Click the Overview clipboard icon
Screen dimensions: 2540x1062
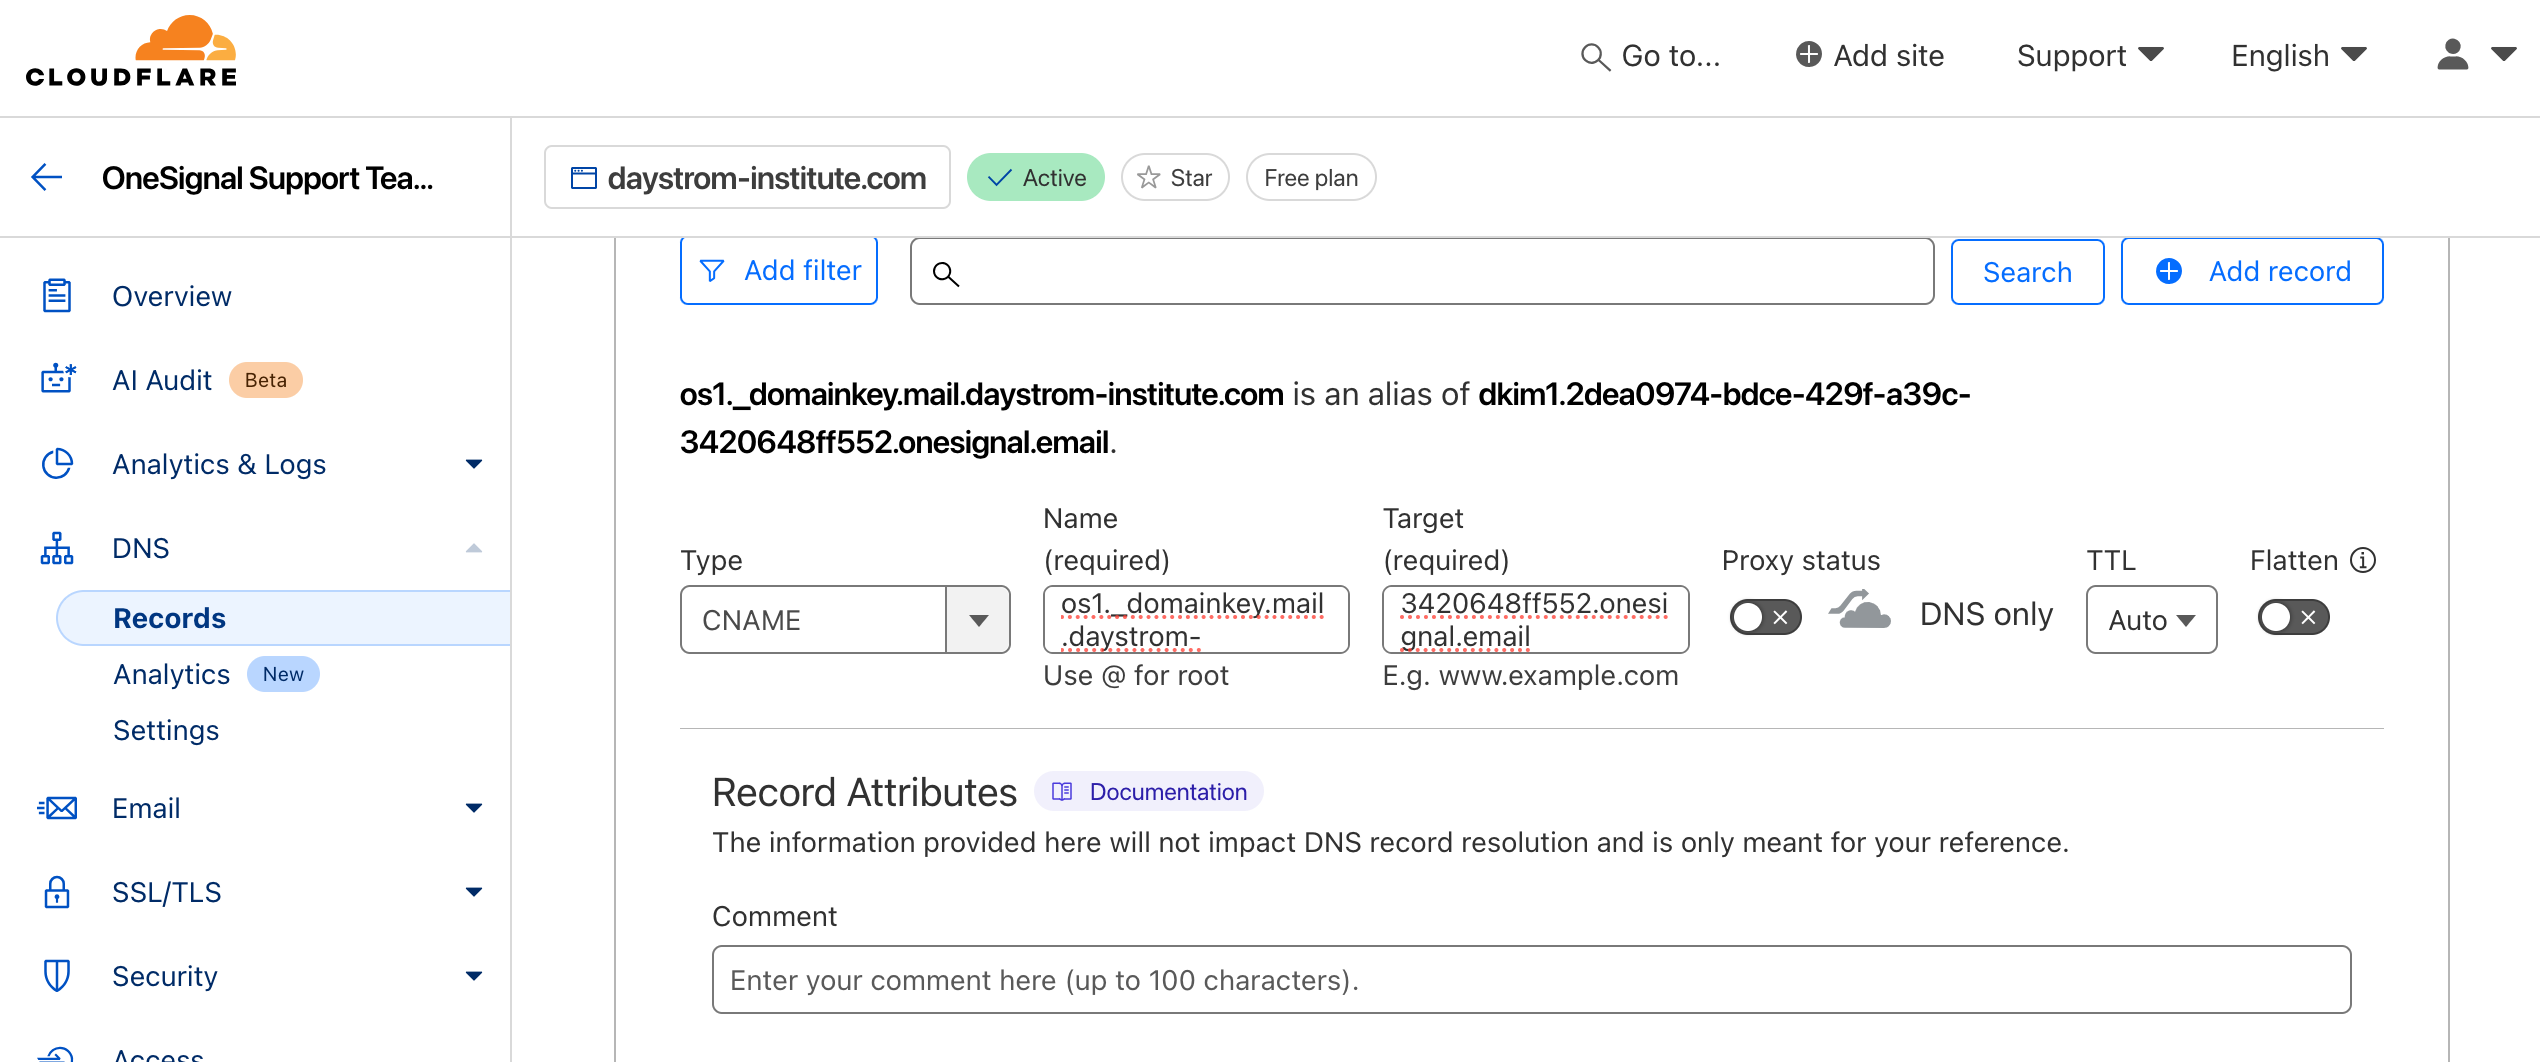pos(57,296)
